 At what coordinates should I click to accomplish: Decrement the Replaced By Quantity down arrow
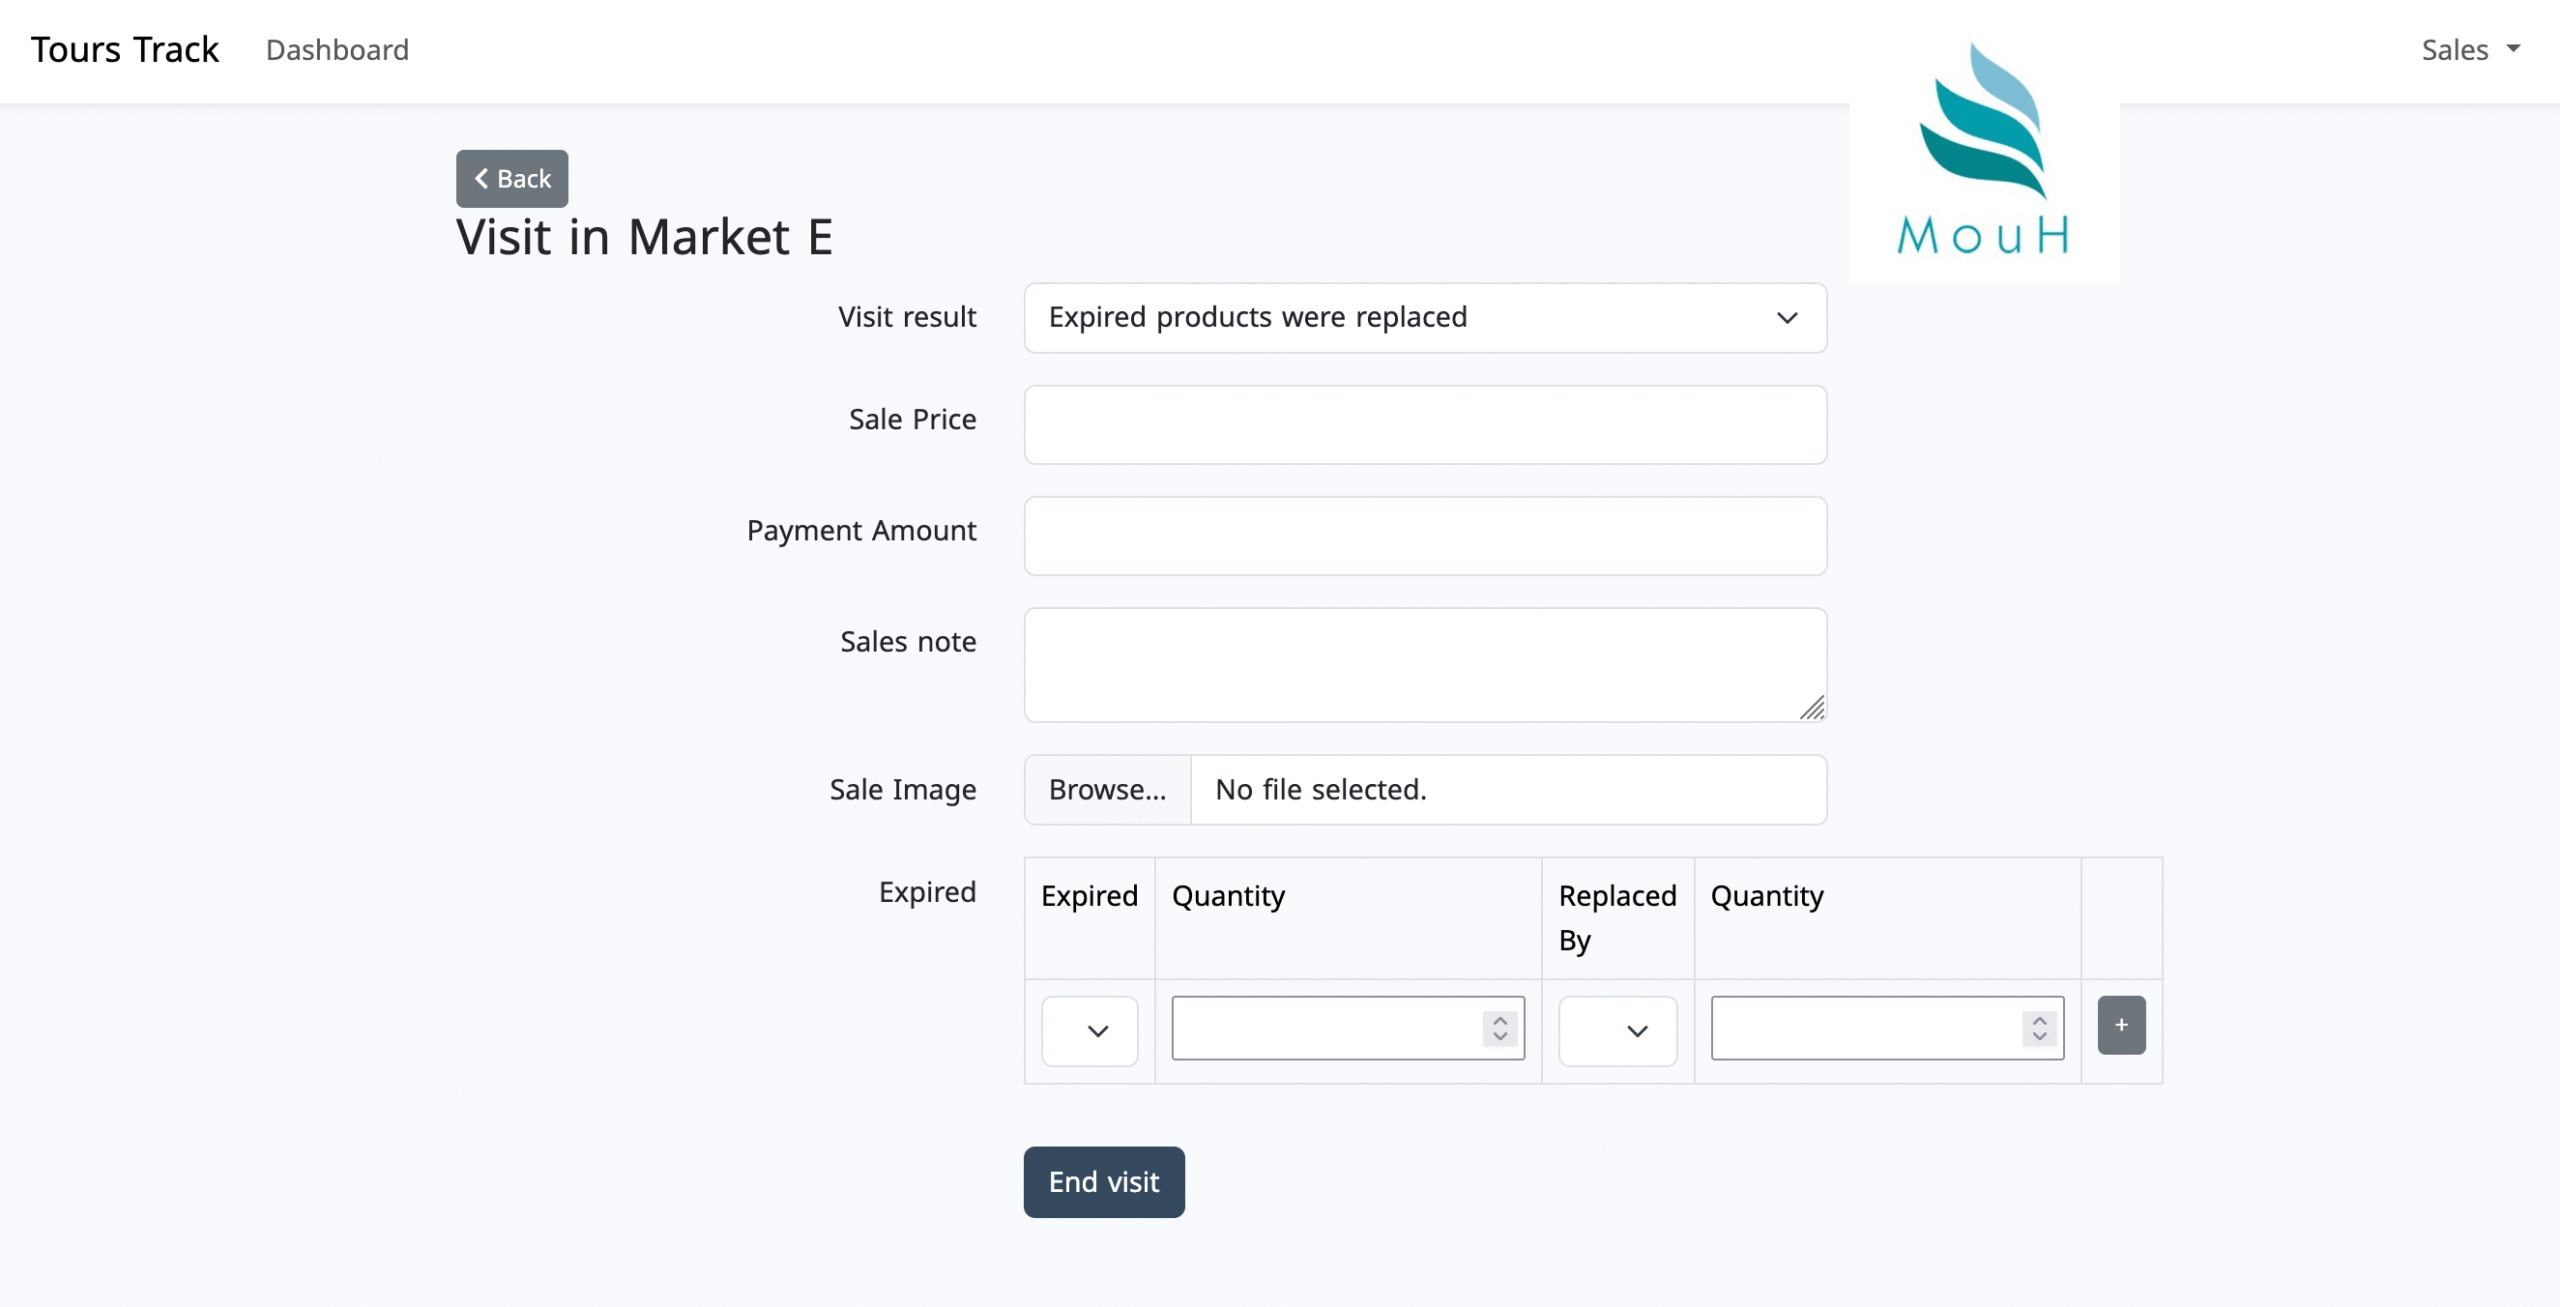click(2039, 1036)
